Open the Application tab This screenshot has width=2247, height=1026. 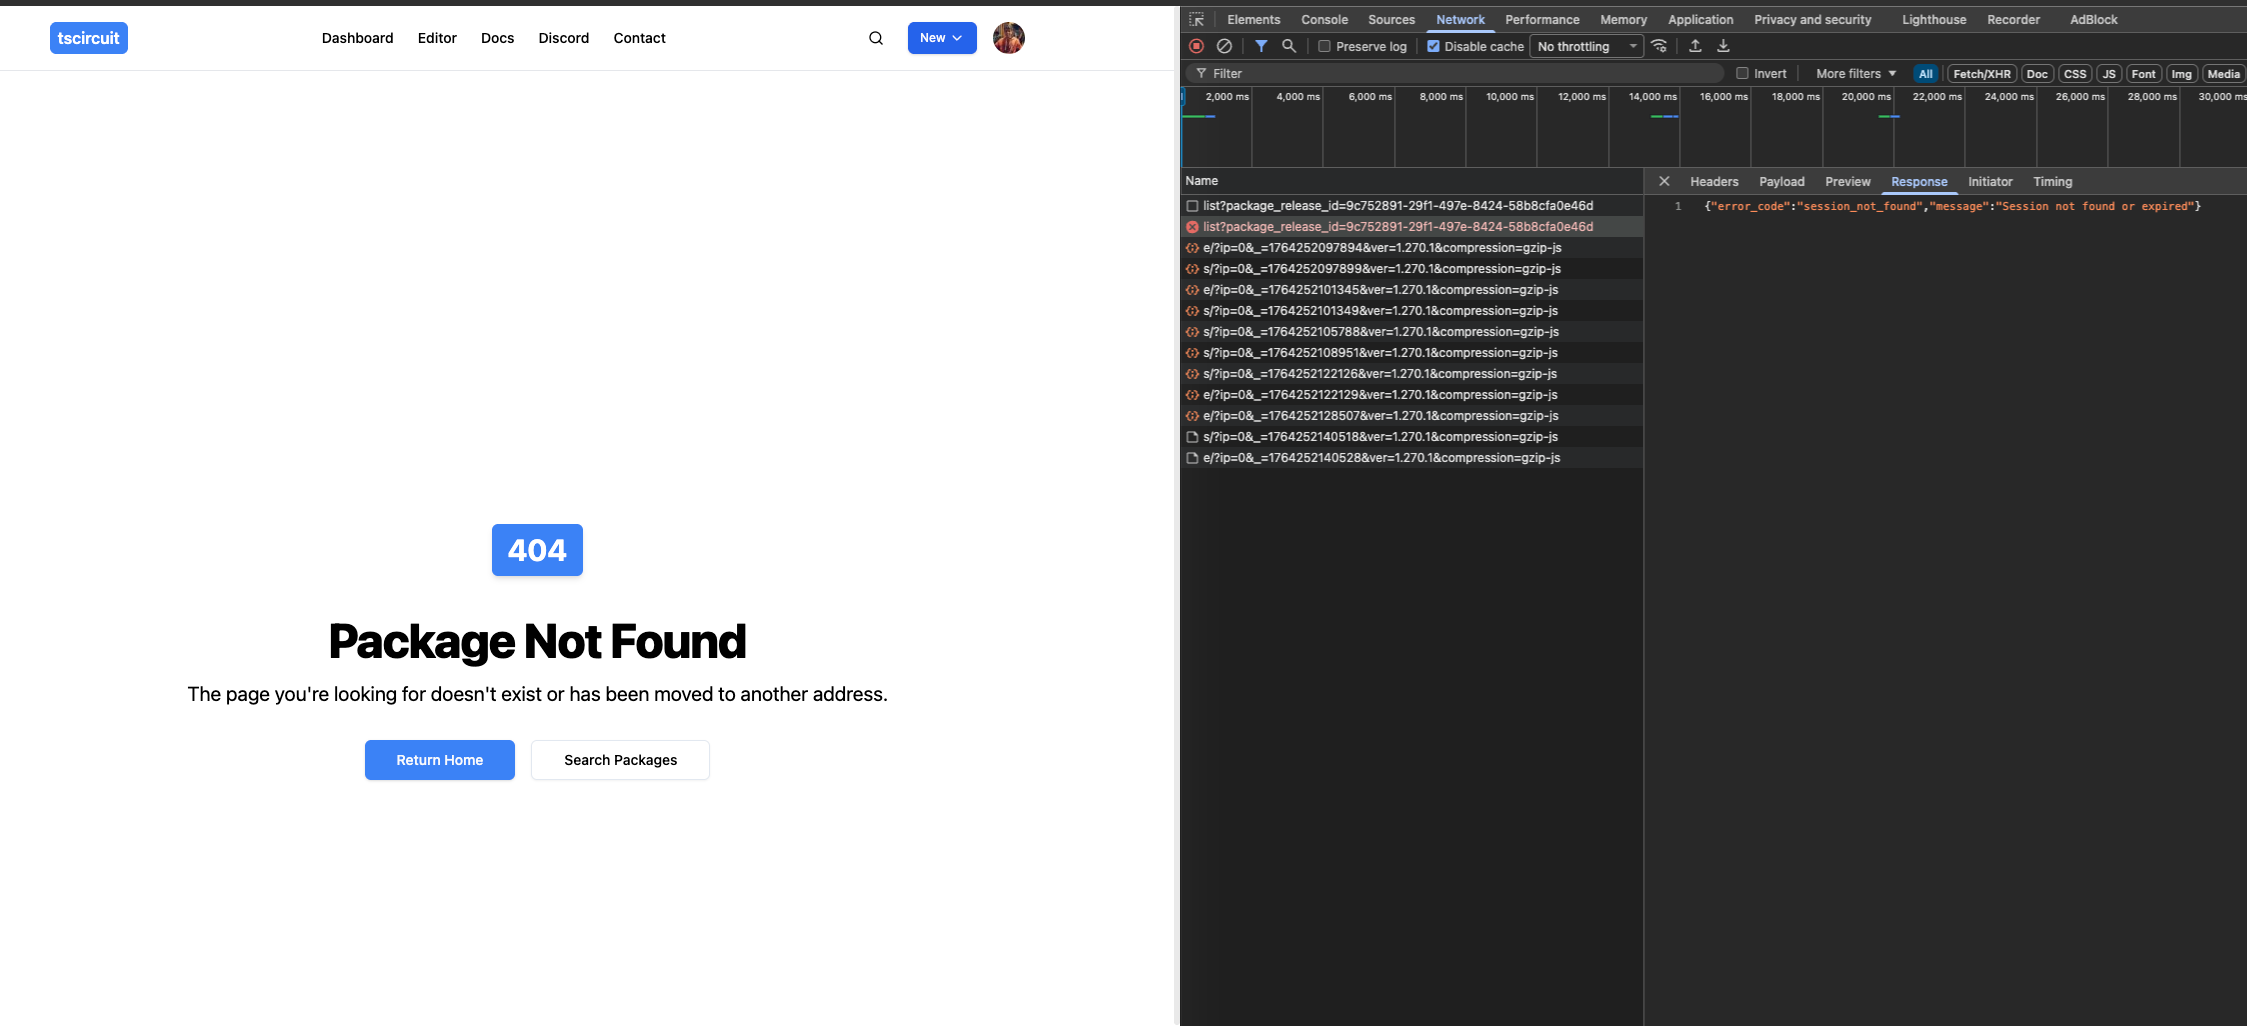point(1700,20)
